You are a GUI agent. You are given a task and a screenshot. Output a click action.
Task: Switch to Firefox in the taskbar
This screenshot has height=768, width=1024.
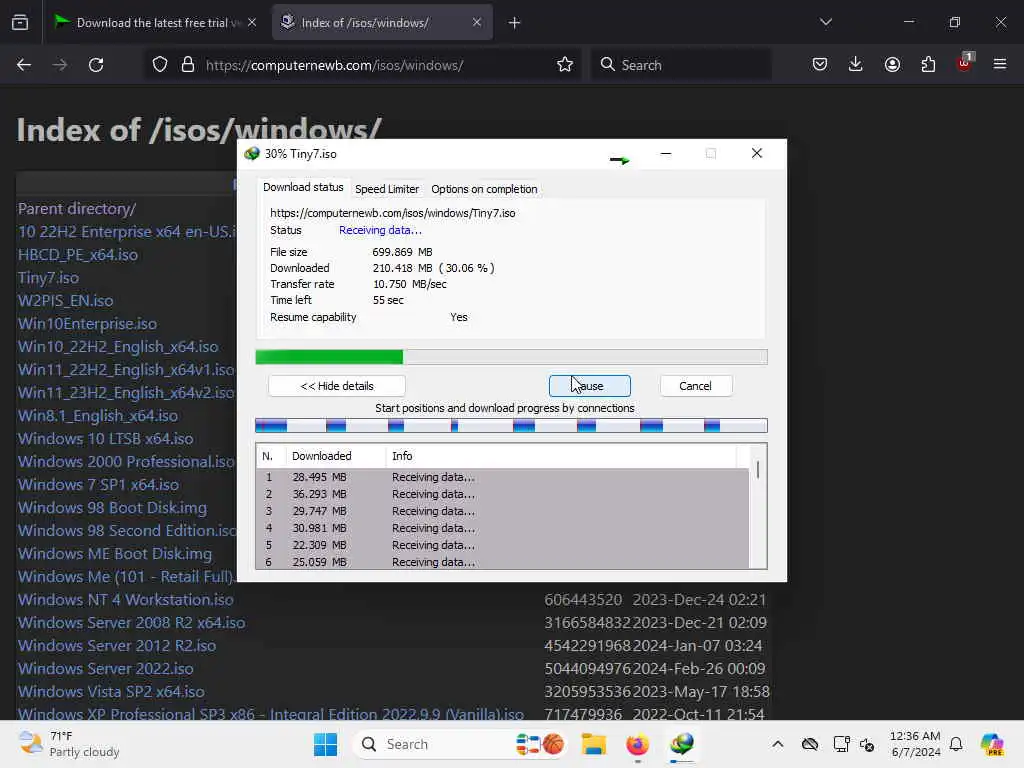pos(637,744)
